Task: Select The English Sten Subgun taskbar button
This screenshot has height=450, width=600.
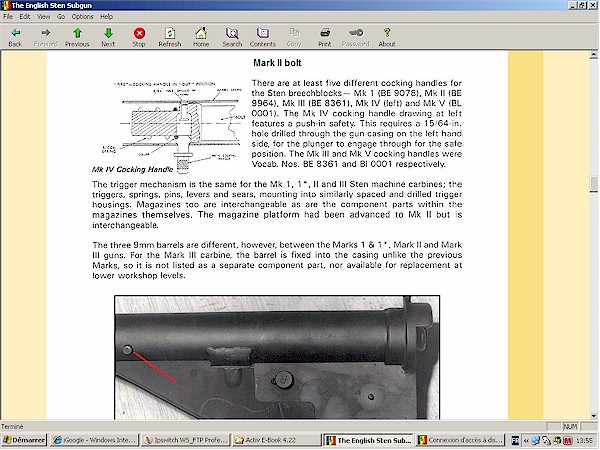Action: click(368, 440)
